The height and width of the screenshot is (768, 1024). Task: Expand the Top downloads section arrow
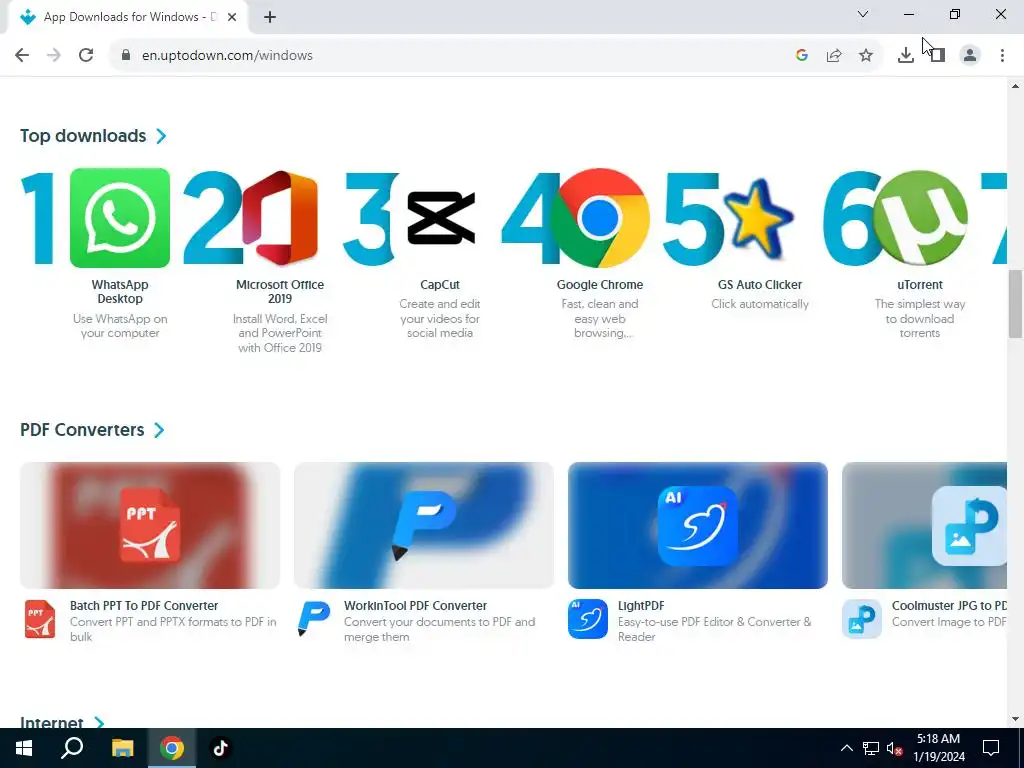click(x=161, y=136)
